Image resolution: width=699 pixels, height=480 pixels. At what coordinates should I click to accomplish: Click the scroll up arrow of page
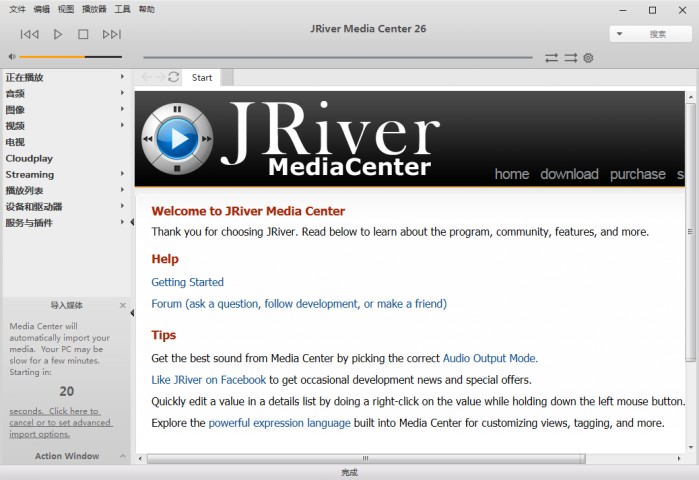point(691,97)
